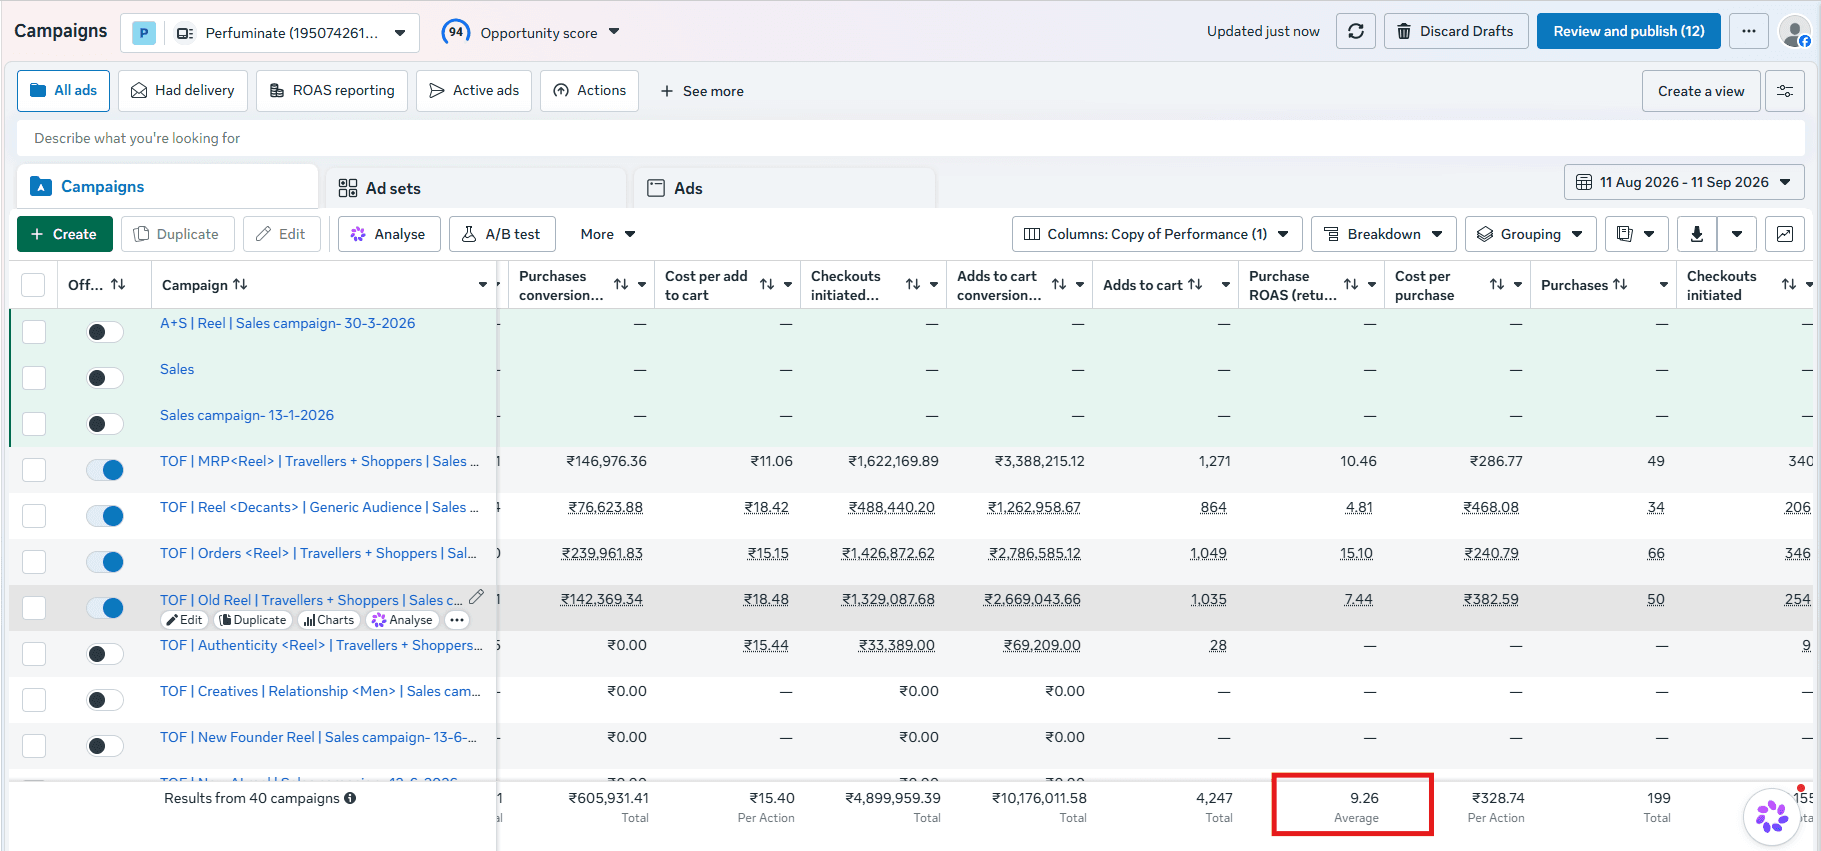Click the 'Describe what you're looking for' search field
Screen dimensions: 1821x851
910,138
